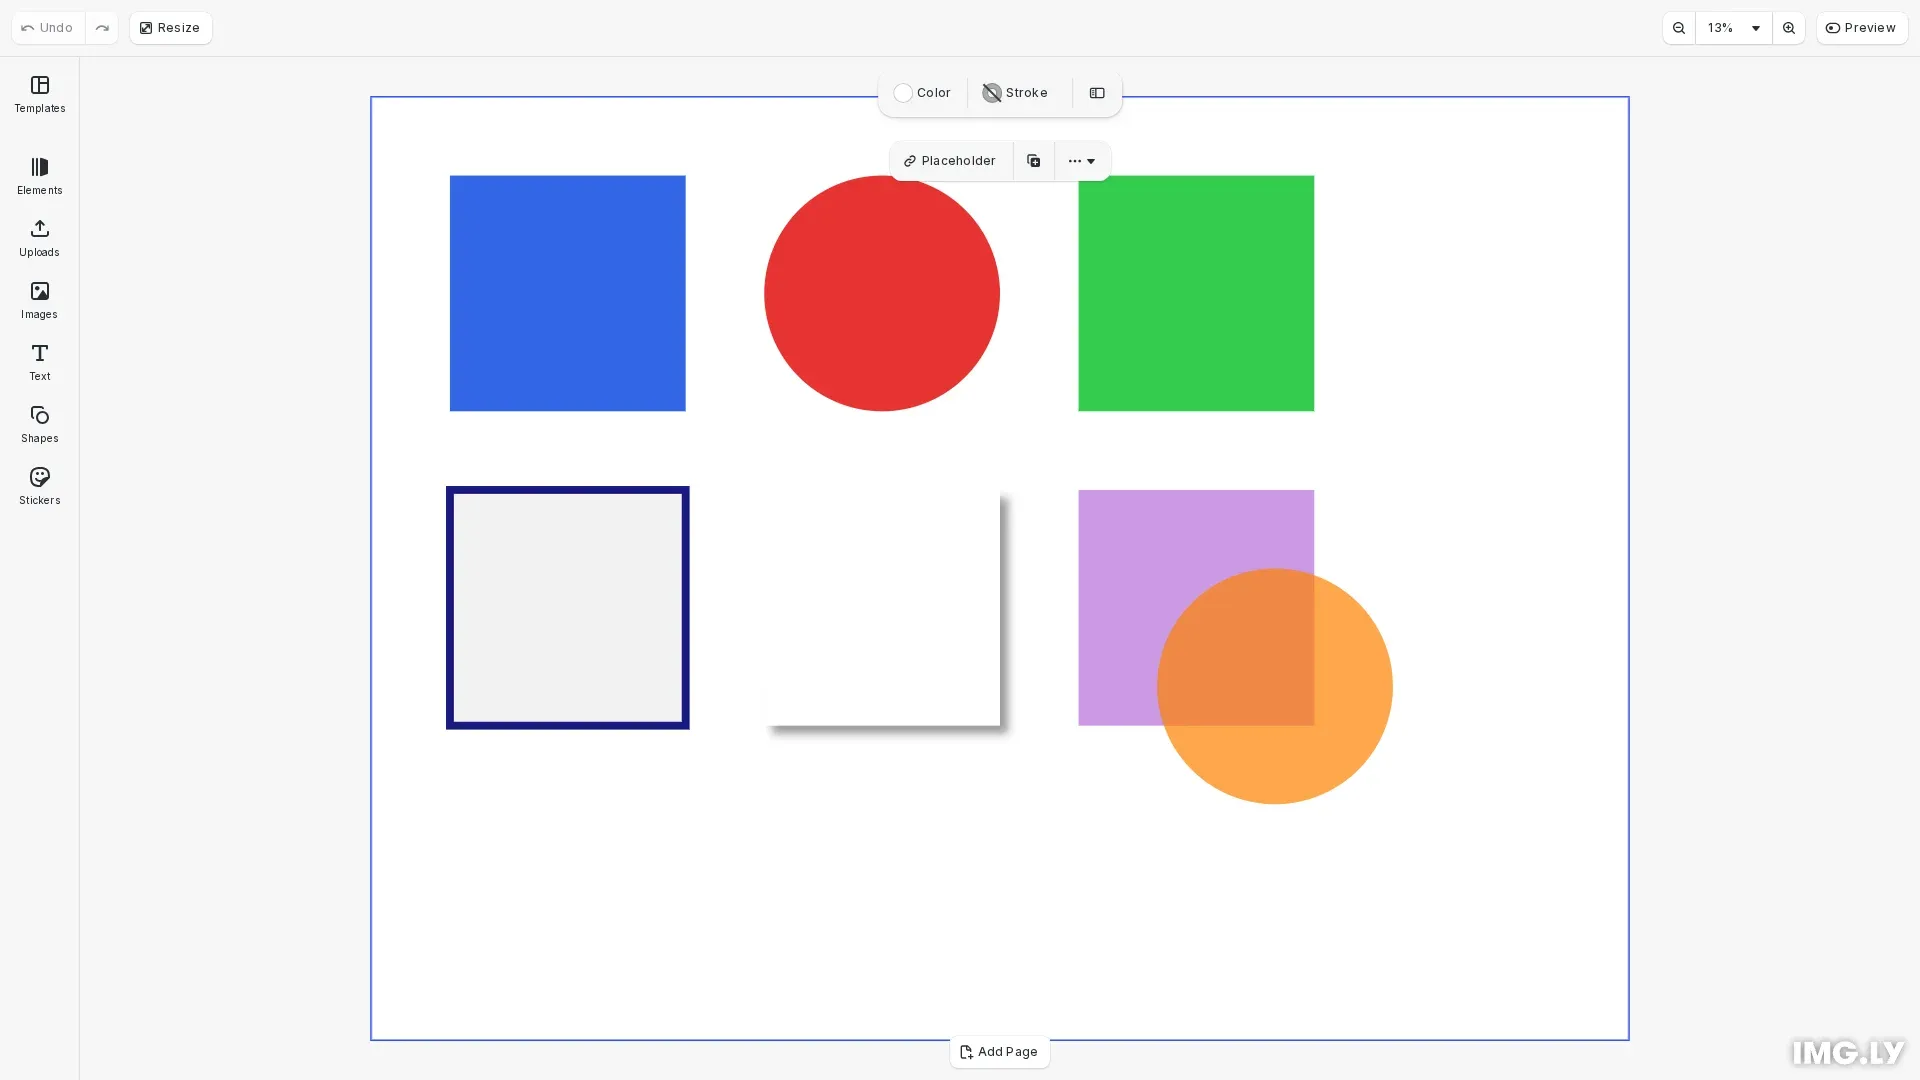This screenshot has width=1920, height=1080.
Task: Add a new page
Action: (x=999, y=1051)
